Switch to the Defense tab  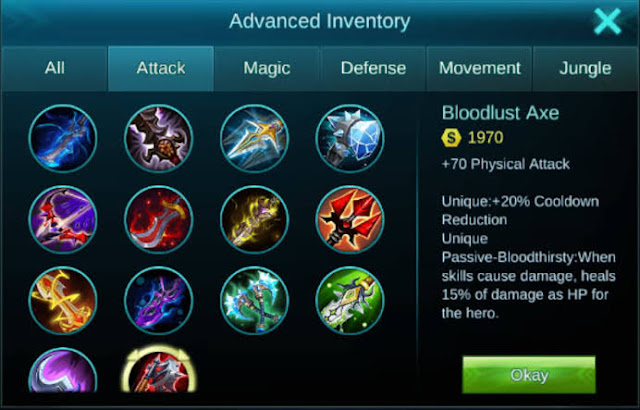(x=373, y=68)
